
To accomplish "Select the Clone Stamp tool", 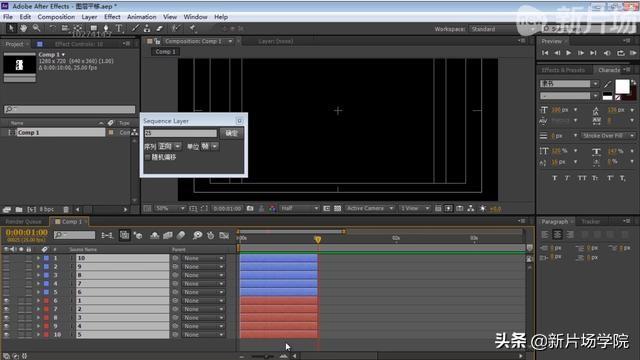I will pyautogui.click(x=147, y=28).
